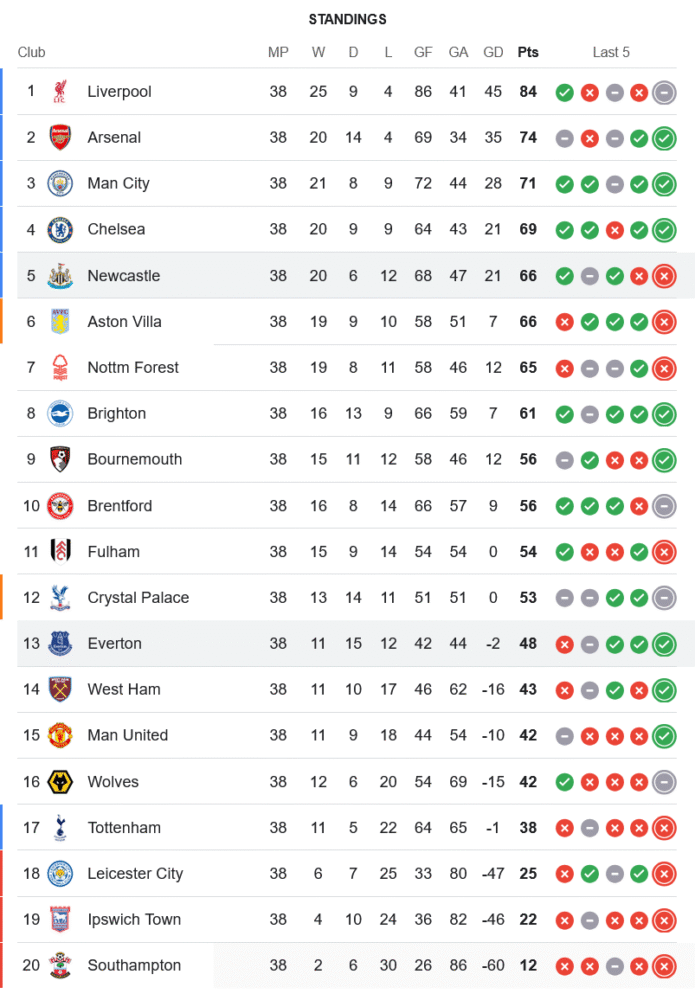The height and width of the screenshot is (1000, 695).
Task: Click Arsenal's latest win result icon
Action: tap(664, 139)
